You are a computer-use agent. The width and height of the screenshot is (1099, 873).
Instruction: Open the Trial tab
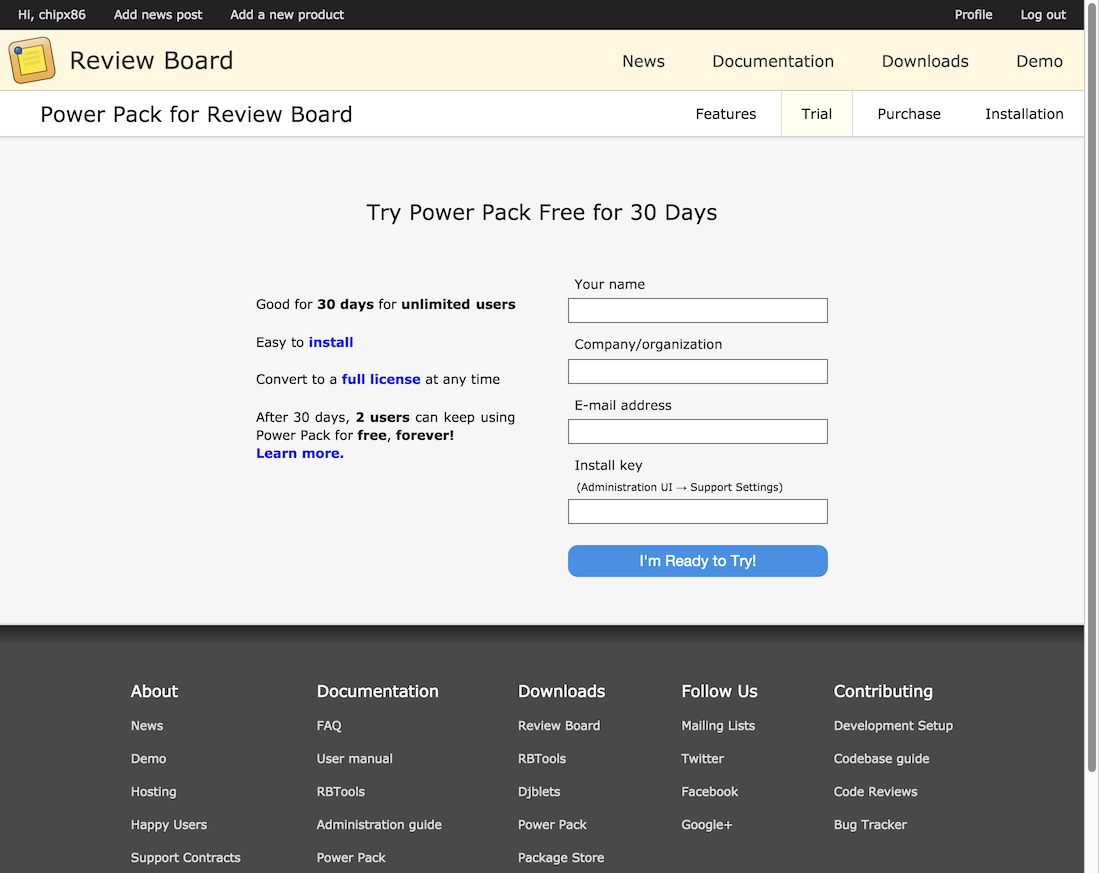(816, 114)
